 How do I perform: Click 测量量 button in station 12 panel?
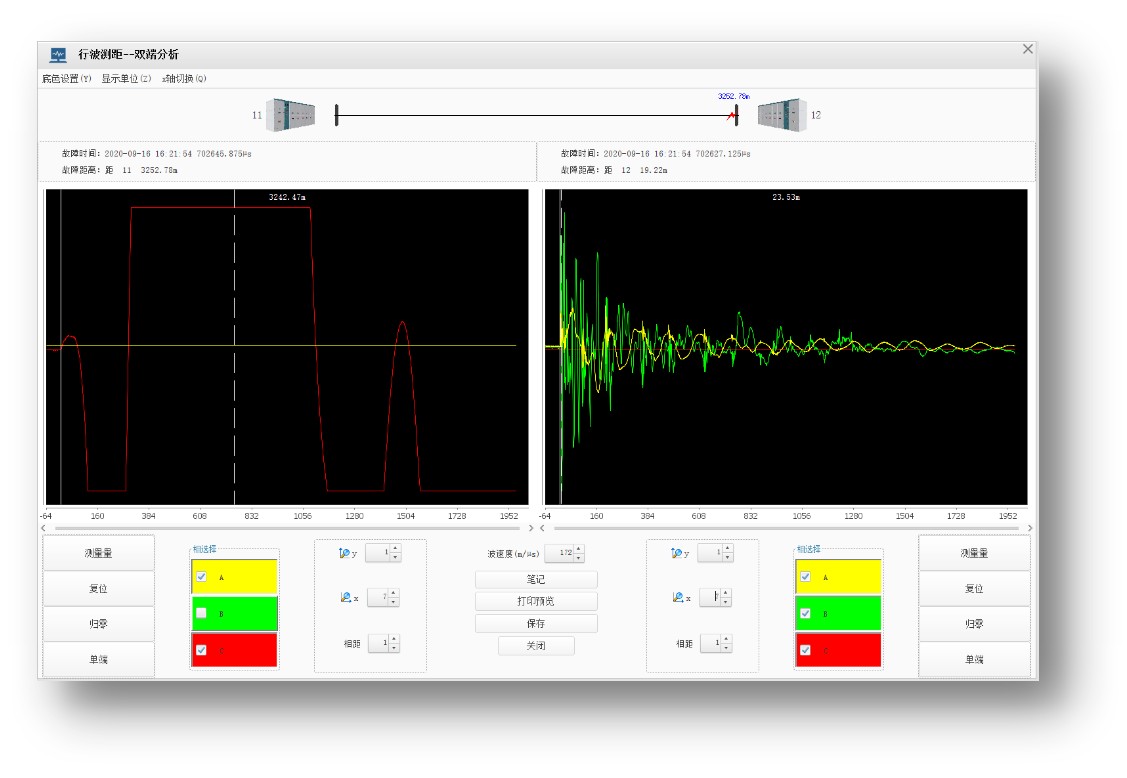(974, 553)
